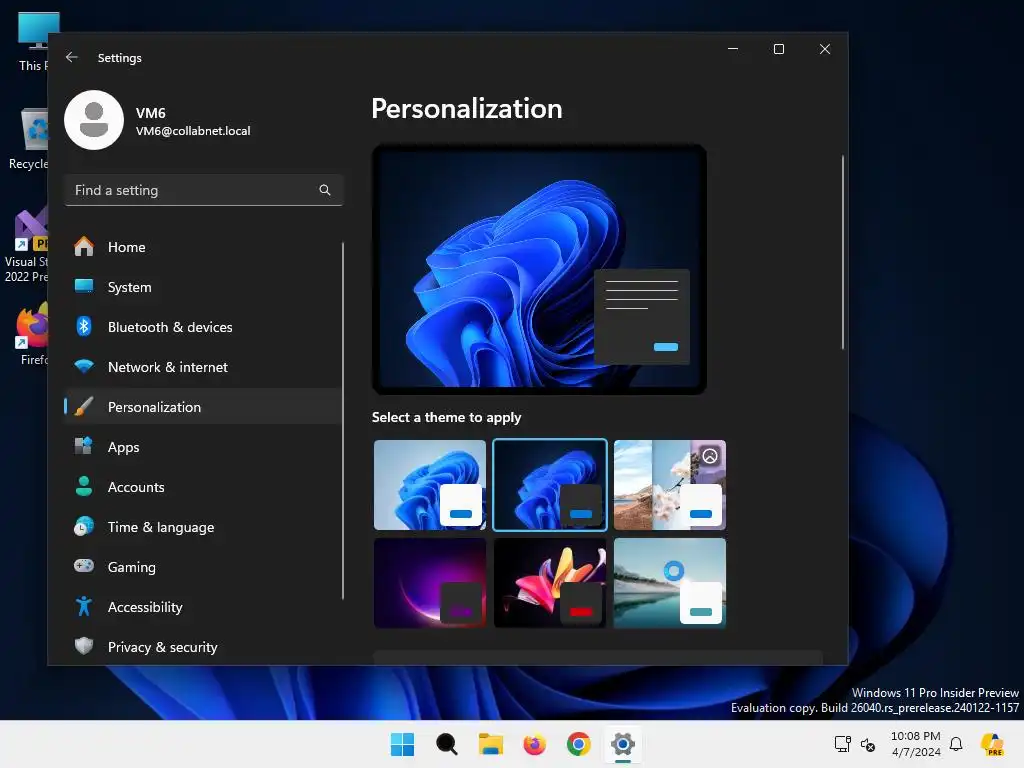Open Gaming settings

(x=203, y=566)
